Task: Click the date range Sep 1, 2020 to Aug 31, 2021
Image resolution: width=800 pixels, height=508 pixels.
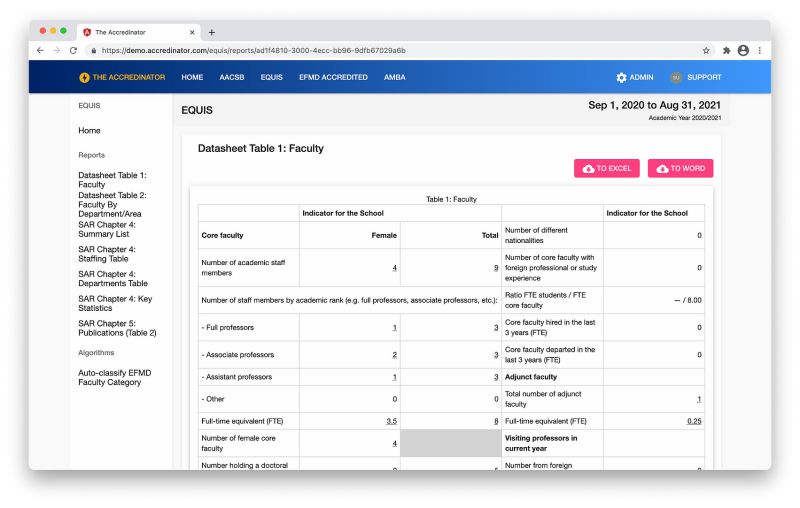Action: click(x=654, y=105)
